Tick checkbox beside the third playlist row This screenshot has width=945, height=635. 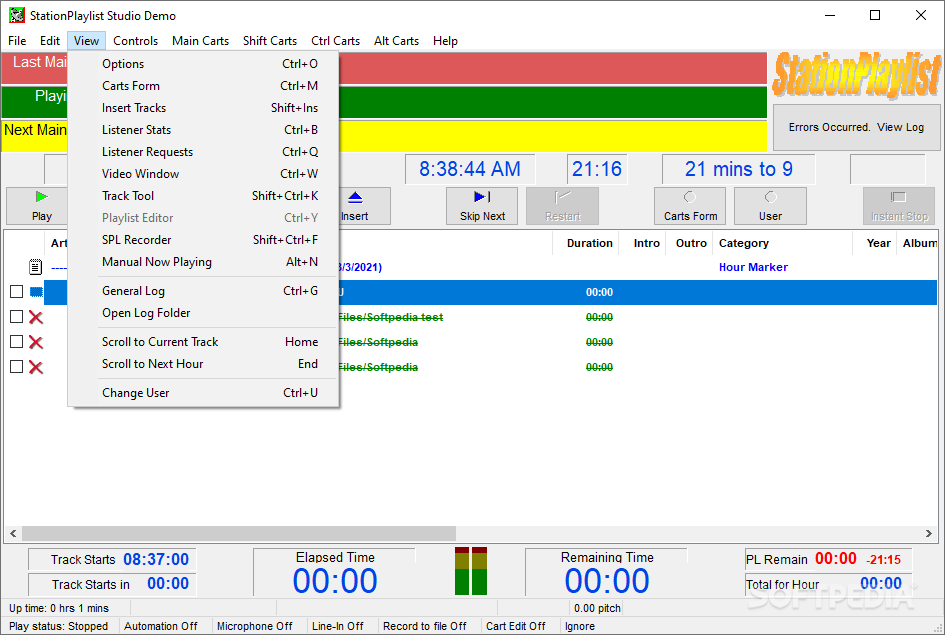pos(17,342)
